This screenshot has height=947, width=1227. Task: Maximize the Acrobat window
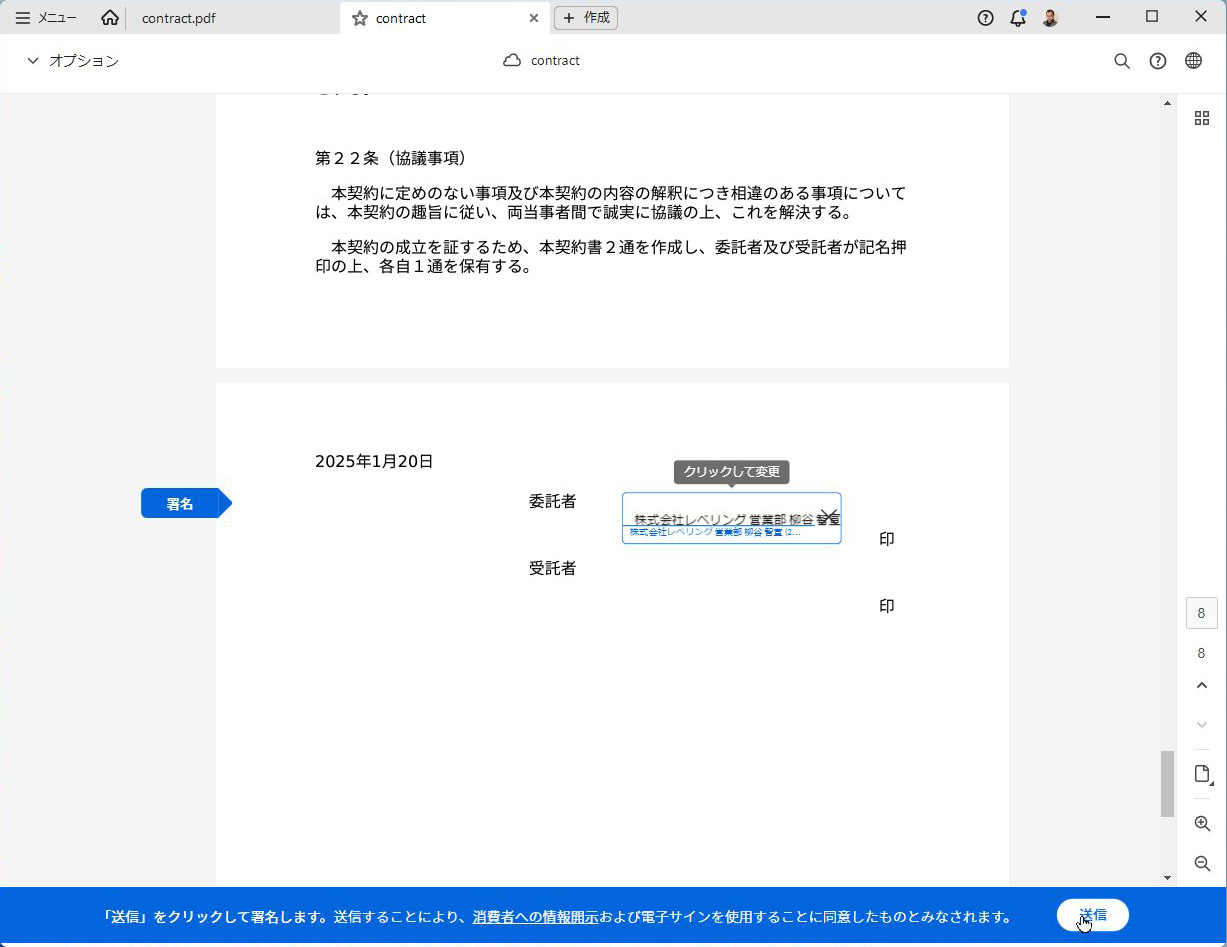click(1152, 17)
